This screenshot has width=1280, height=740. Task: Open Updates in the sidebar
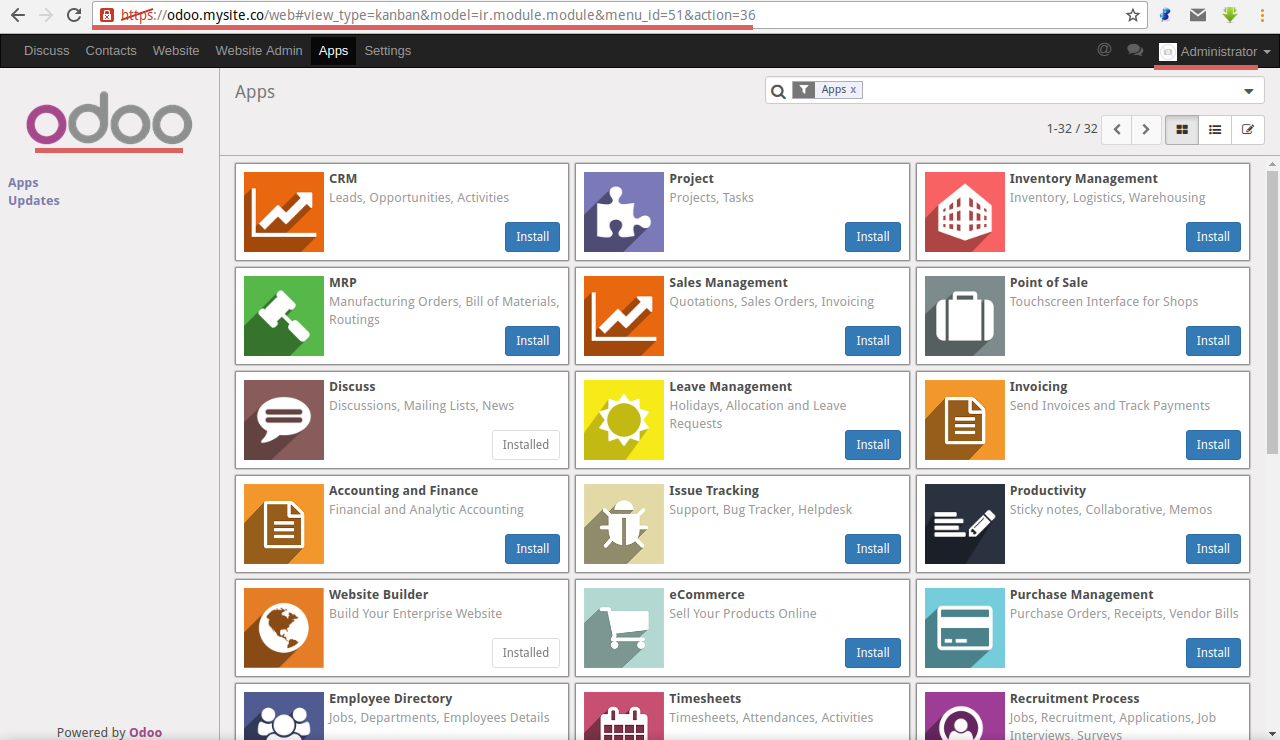[x=34, y=201]
